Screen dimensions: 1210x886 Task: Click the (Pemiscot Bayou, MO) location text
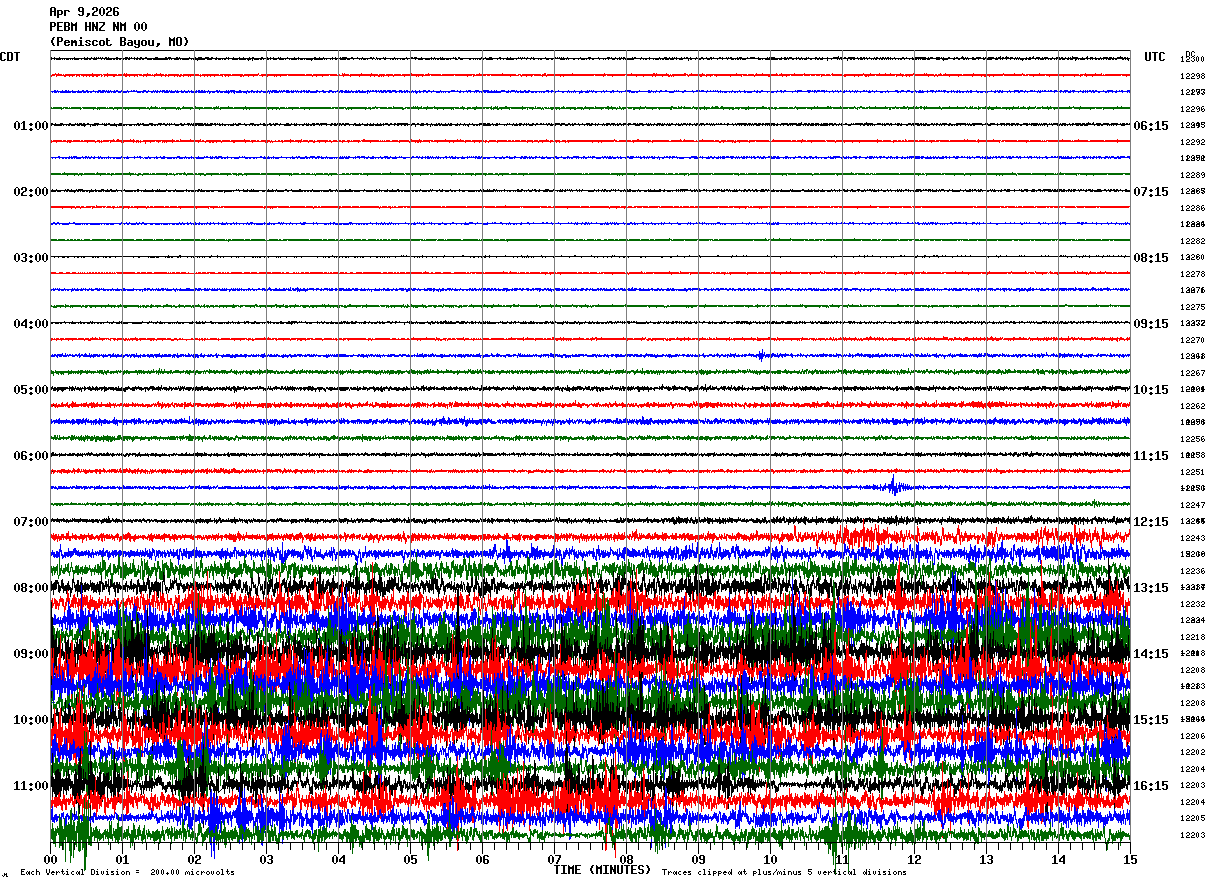pyautogui.click(x=119, y=42)
